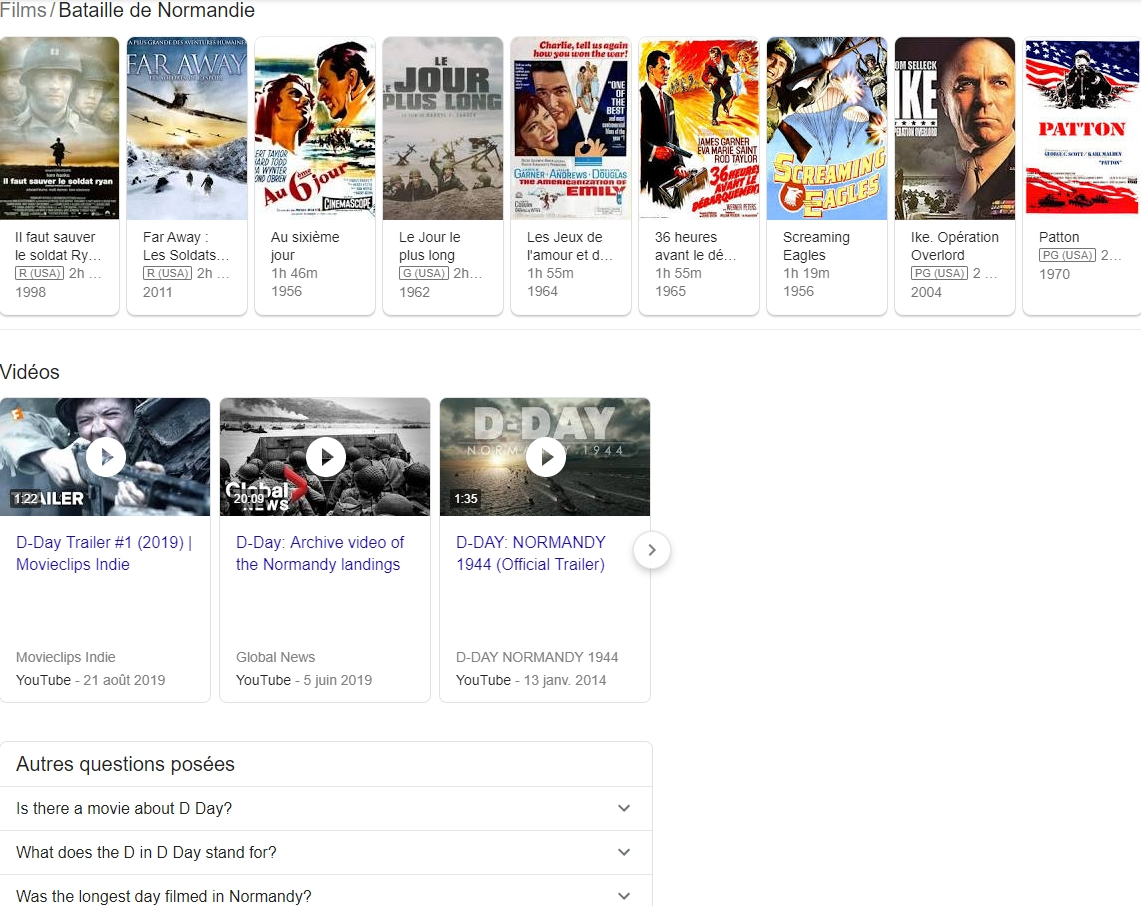Expand 'What does the D in D Day stand for?'

click(x=326, y=852)
